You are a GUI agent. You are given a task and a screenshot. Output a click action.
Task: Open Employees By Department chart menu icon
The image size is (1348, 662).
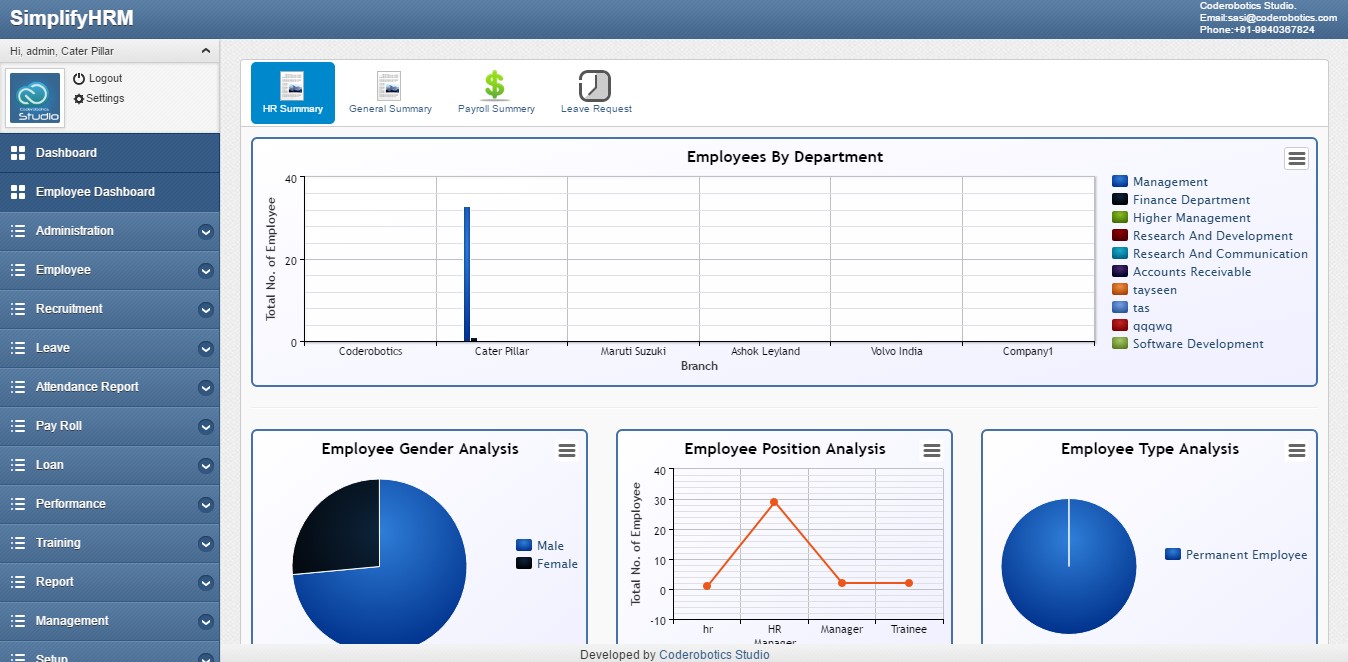coord(1296,158)
